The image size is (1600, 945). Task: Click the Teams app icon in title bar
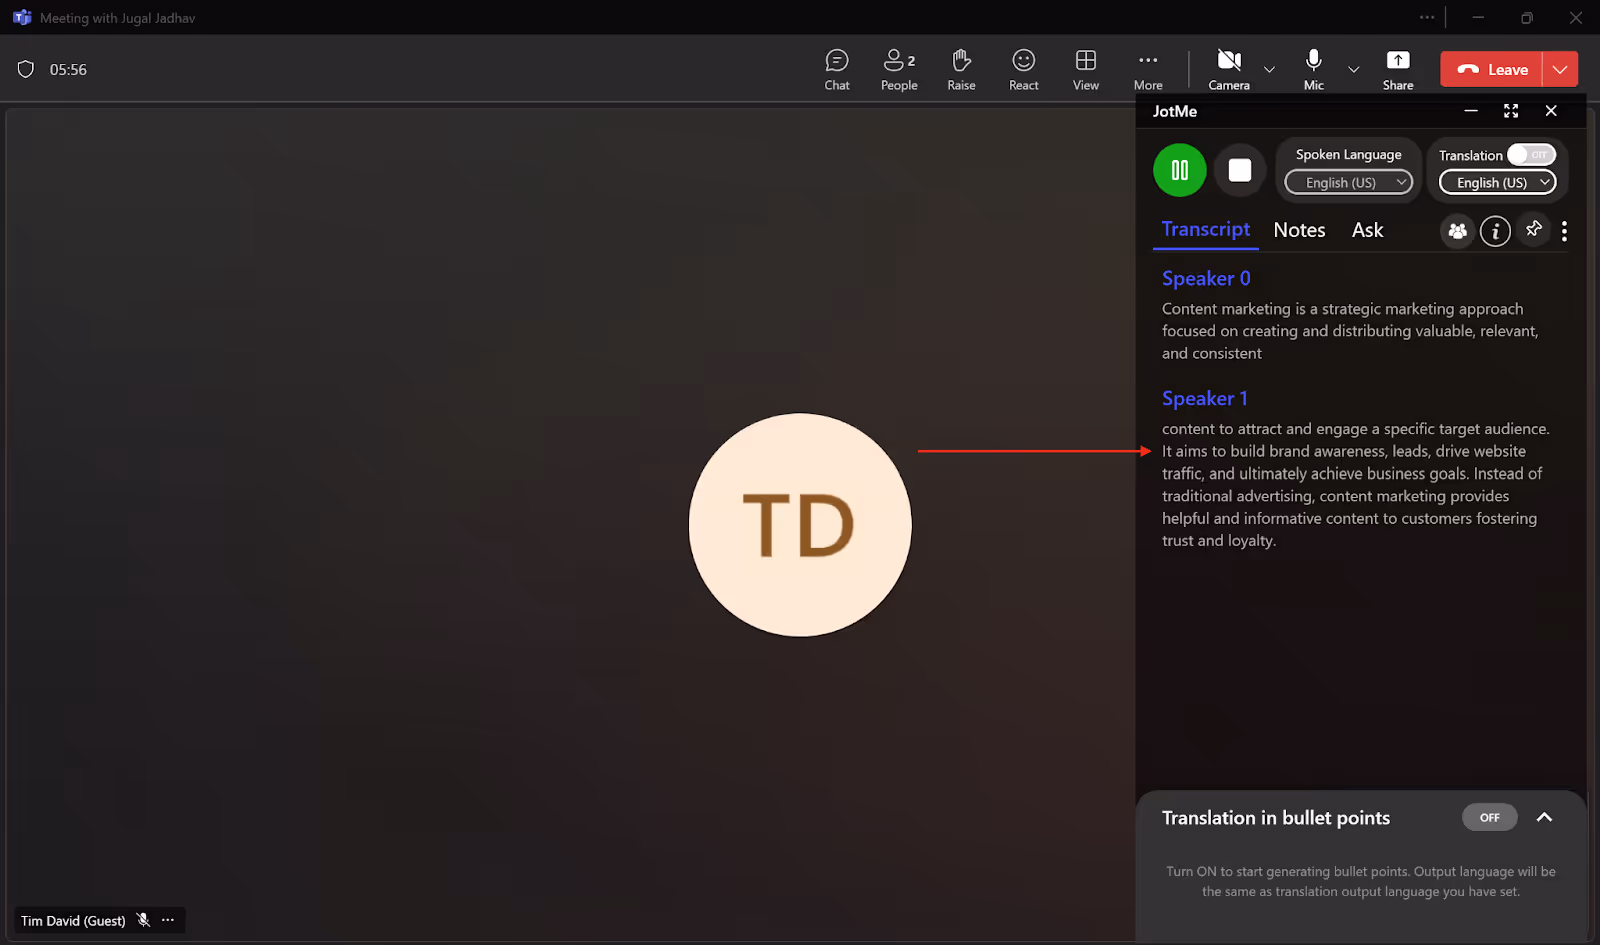[x=21, y=18]
